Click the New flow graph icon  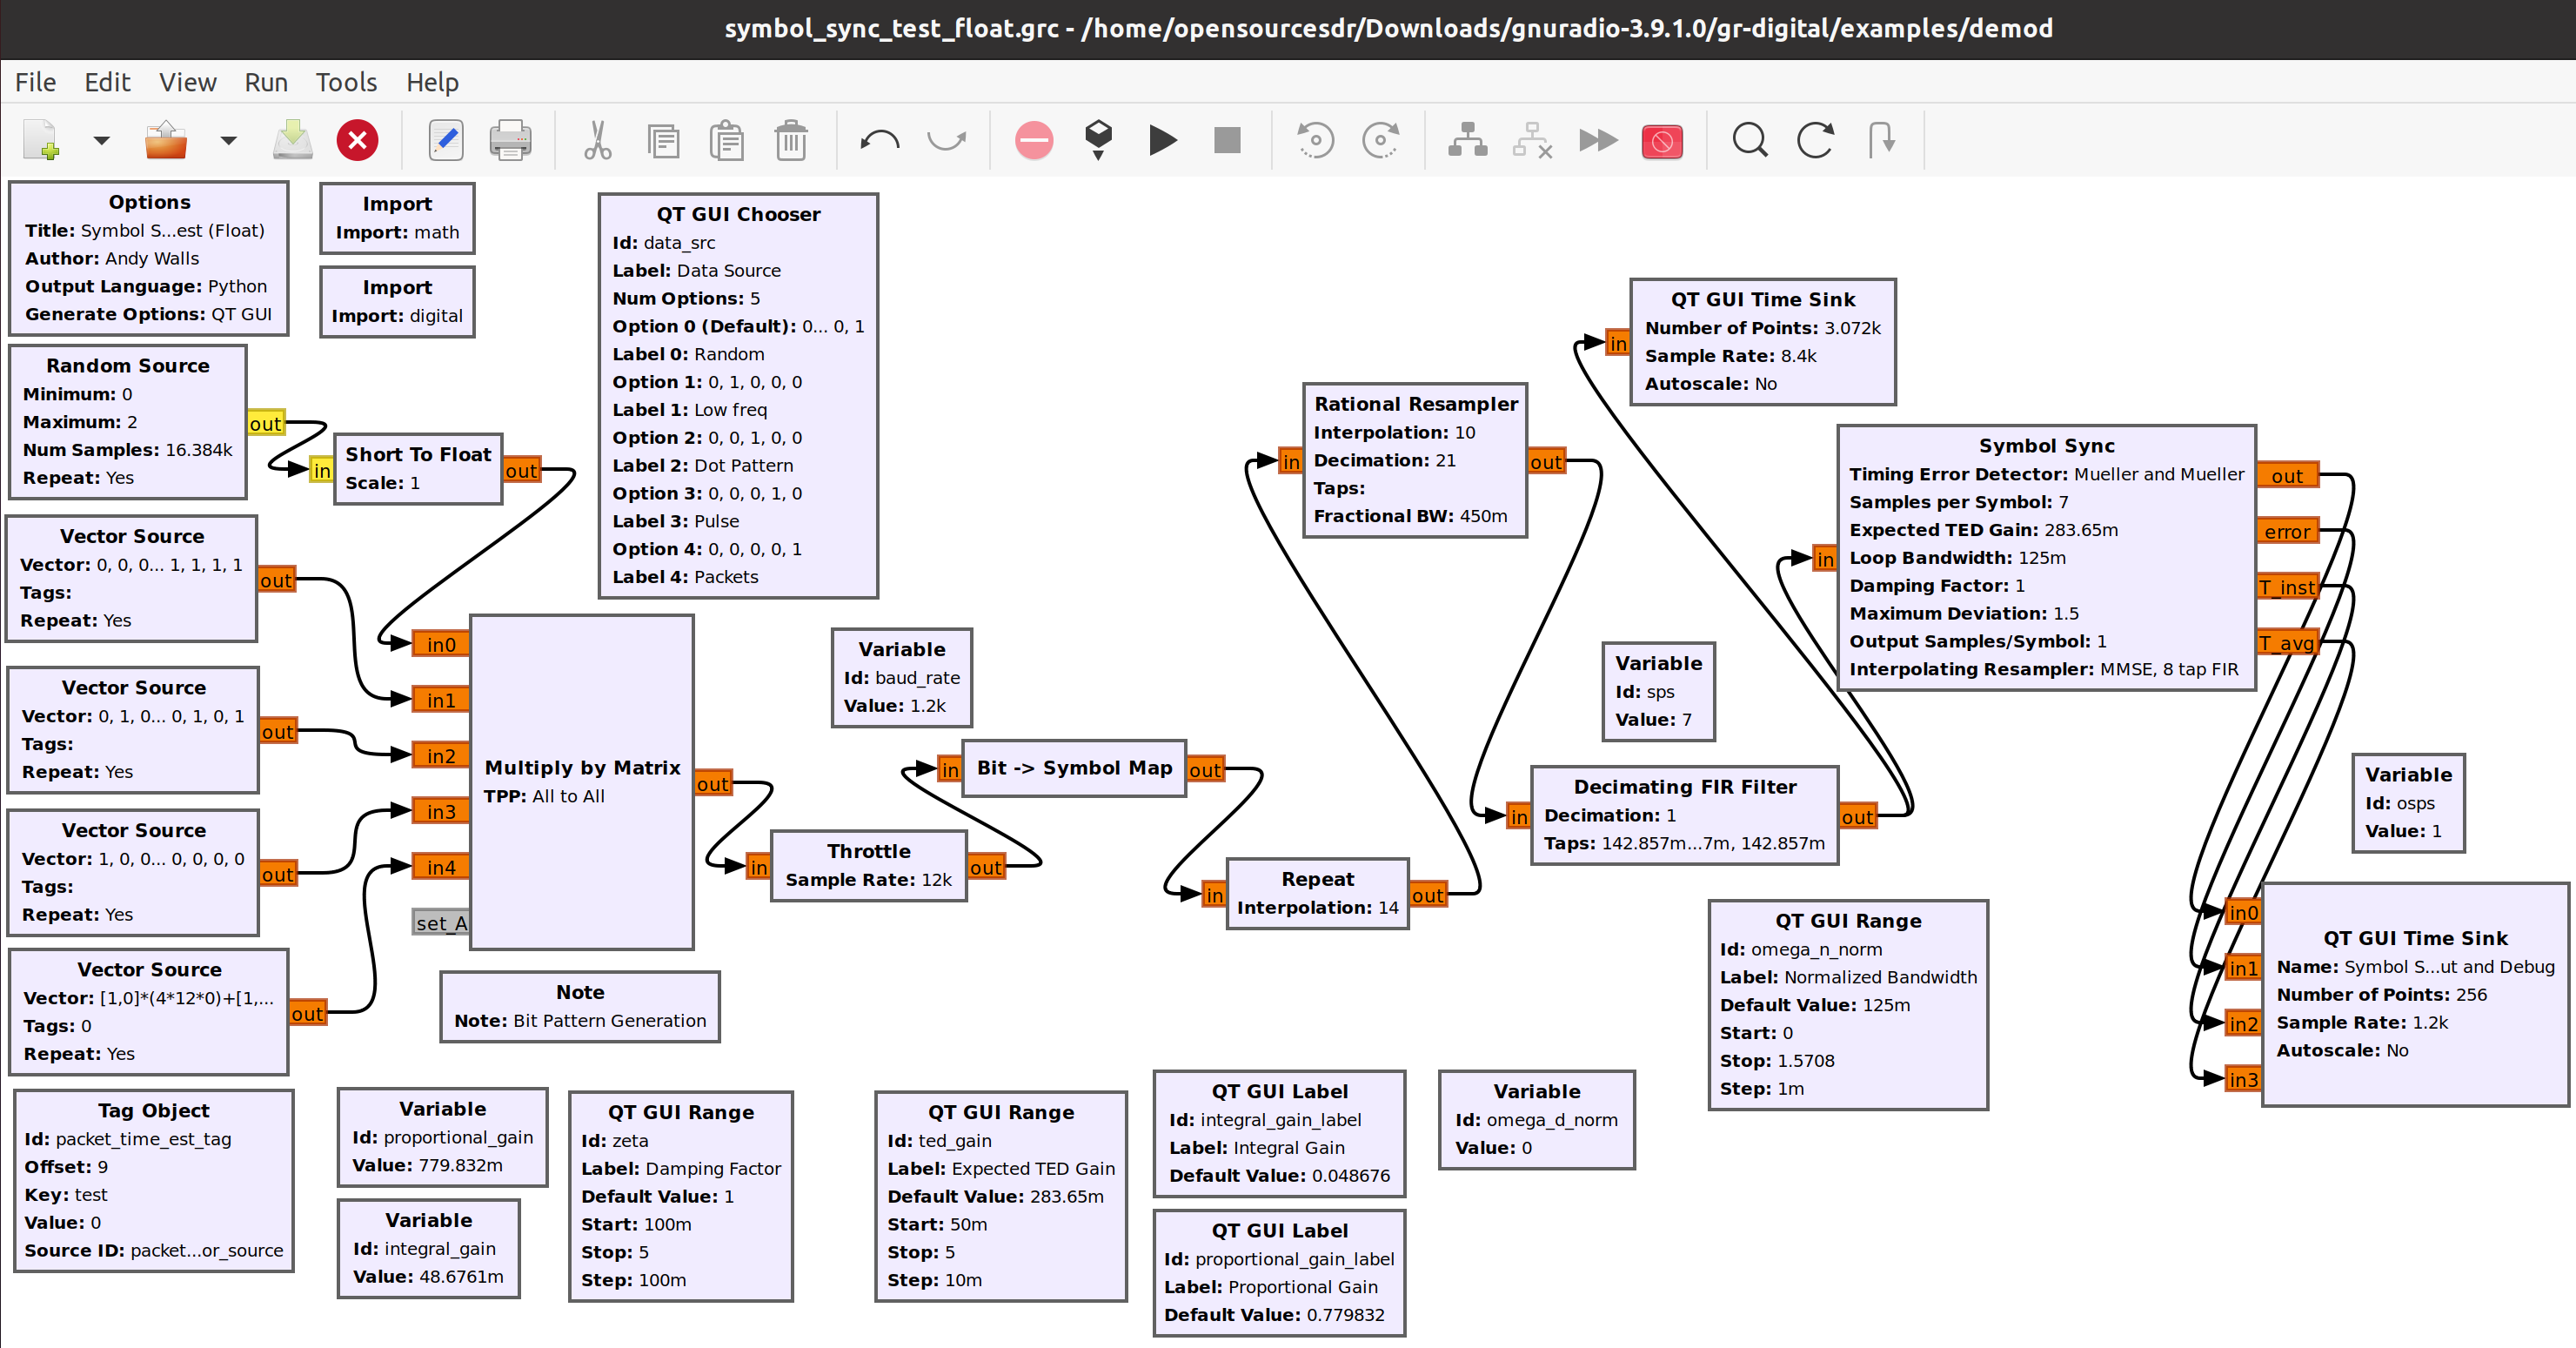(x=42, y=140)
